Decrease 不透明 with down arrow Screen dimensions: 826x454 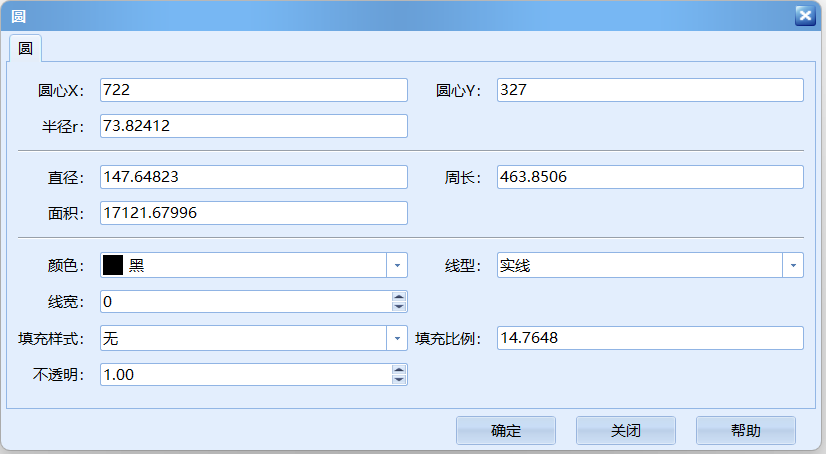click(x=399, y=379)
